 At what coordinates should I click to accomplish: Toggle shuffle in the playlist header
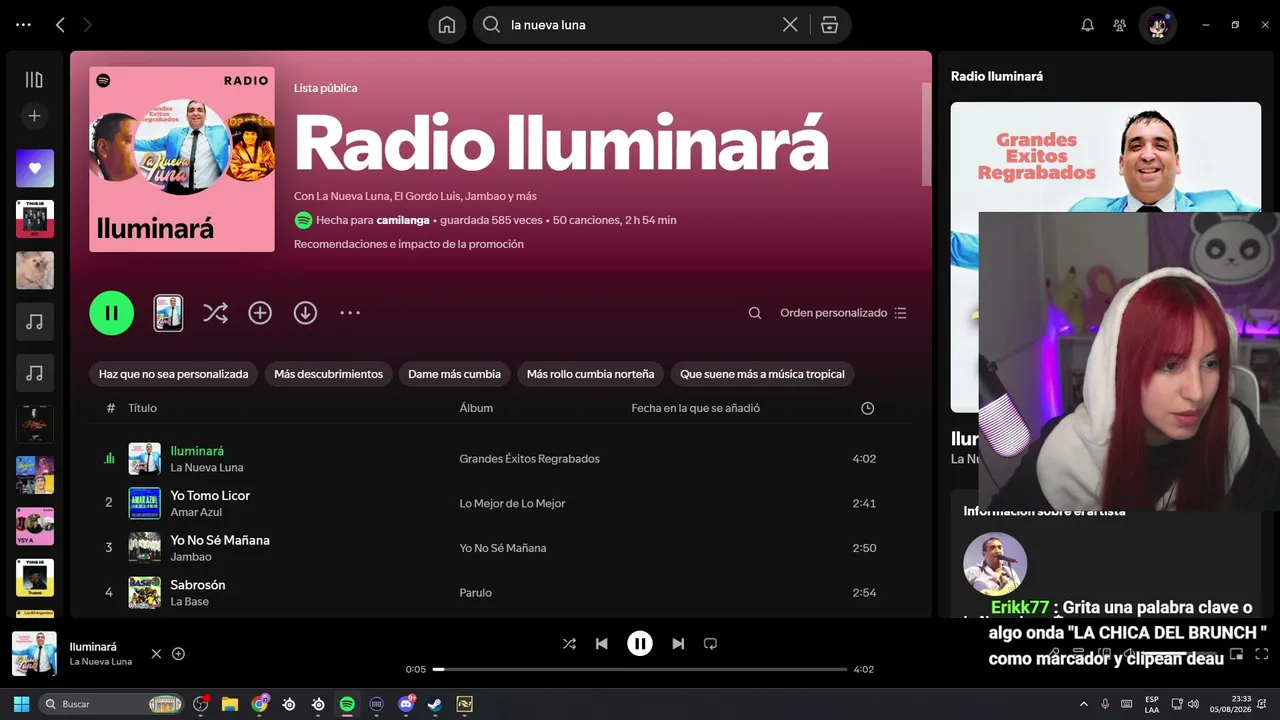coord(215,313)
